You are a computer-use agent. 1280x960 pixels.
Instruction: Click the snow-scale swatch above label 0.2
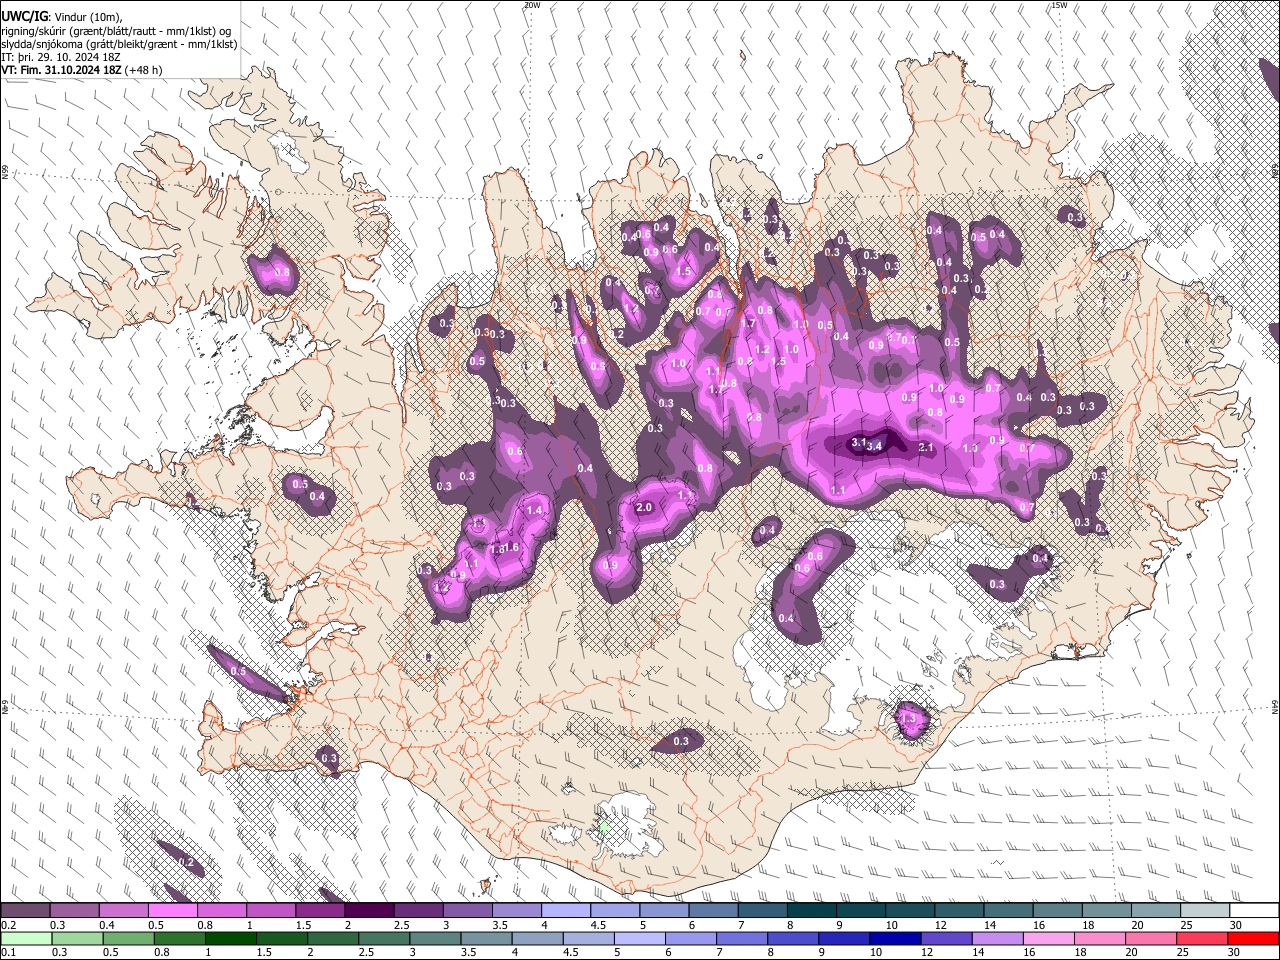pyautogui.click(x=25, y=911)
